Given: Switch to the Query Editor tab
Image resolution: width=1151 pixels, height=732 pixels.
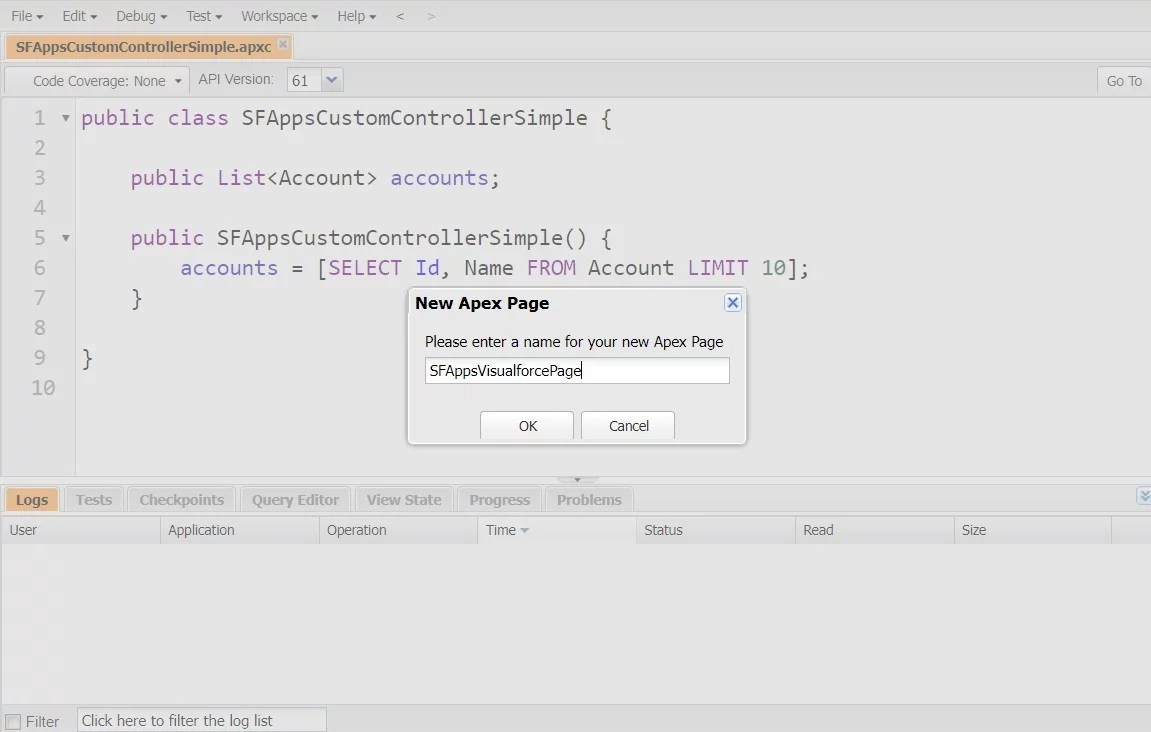Looking at the screenshot, I should [x=294, y=499].
